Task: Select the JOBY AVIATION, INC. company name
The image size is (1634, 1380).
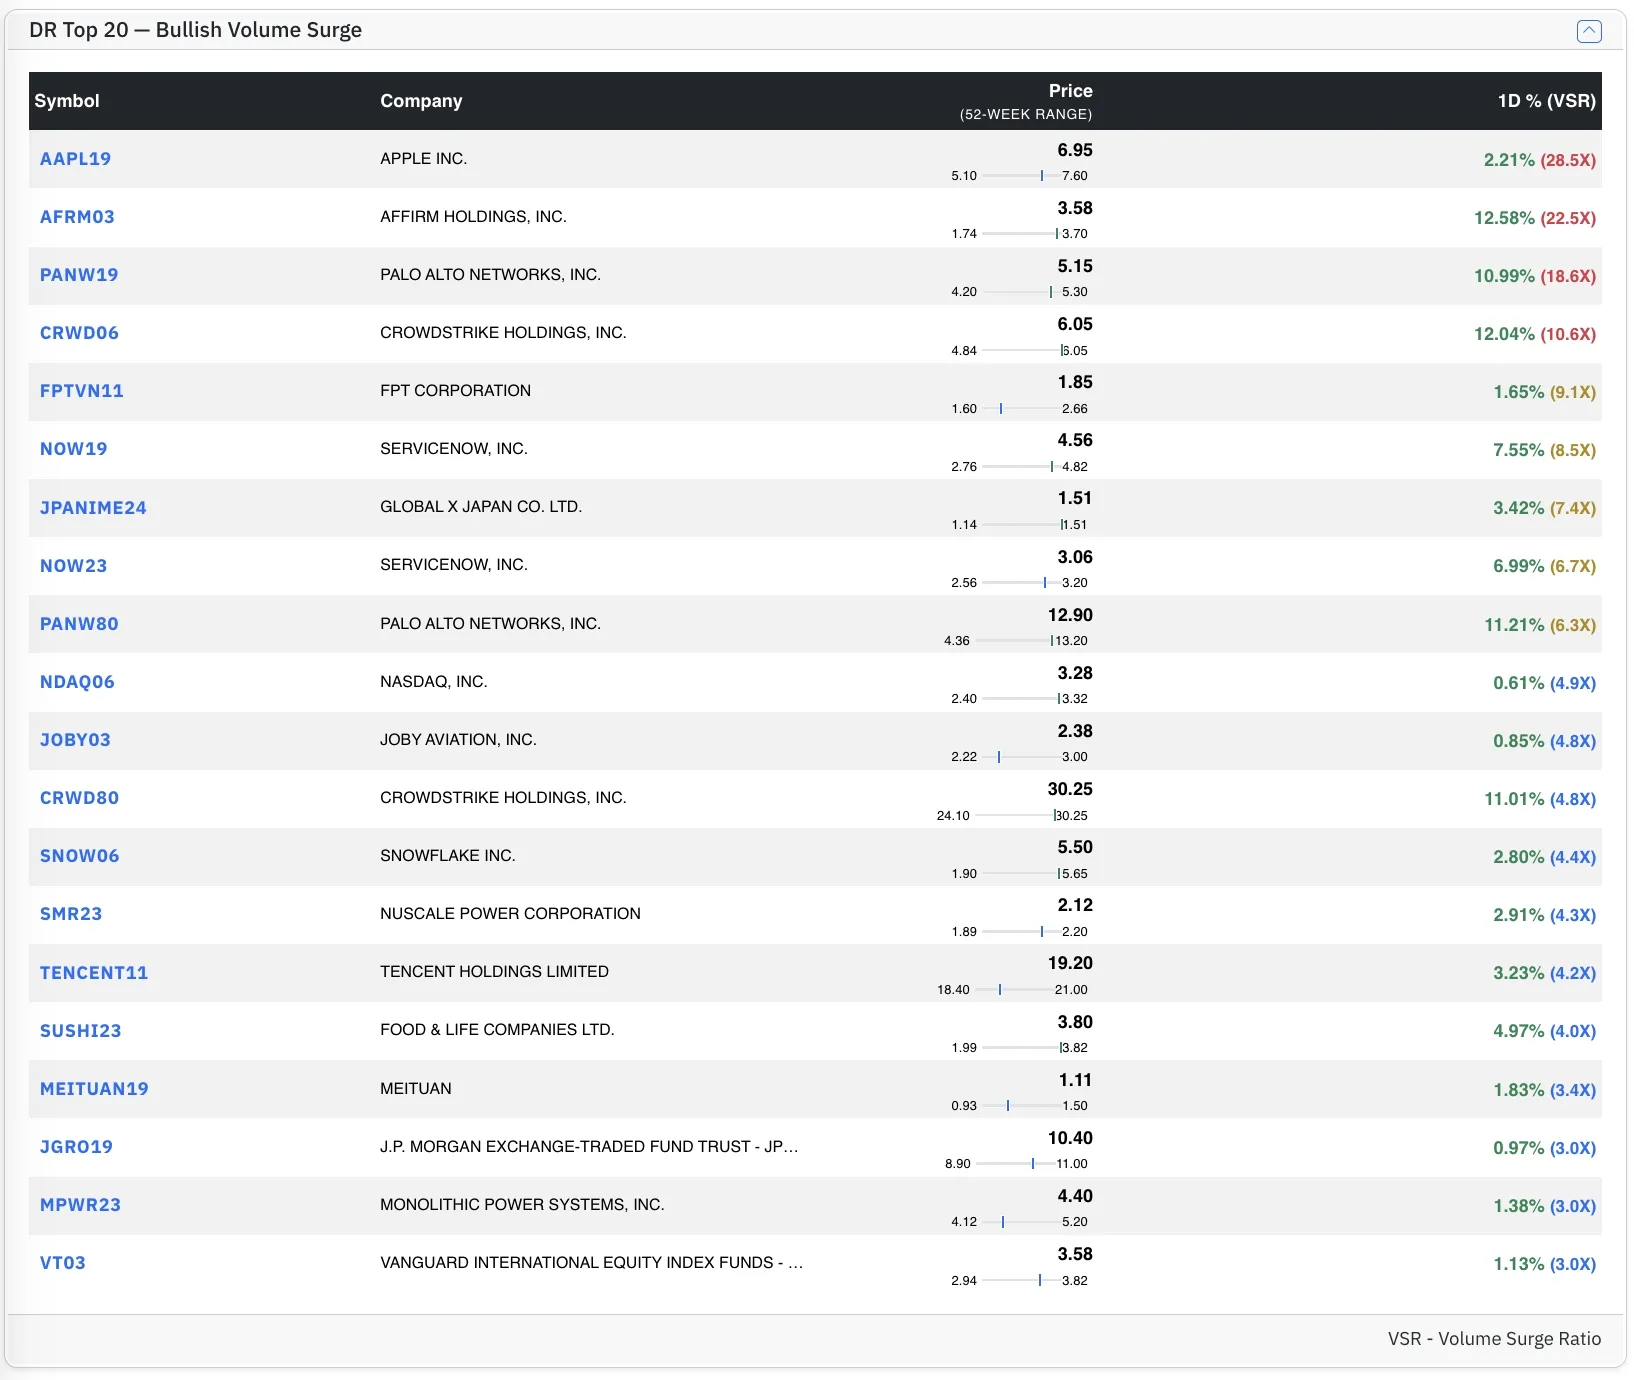Action: [458, 740]
